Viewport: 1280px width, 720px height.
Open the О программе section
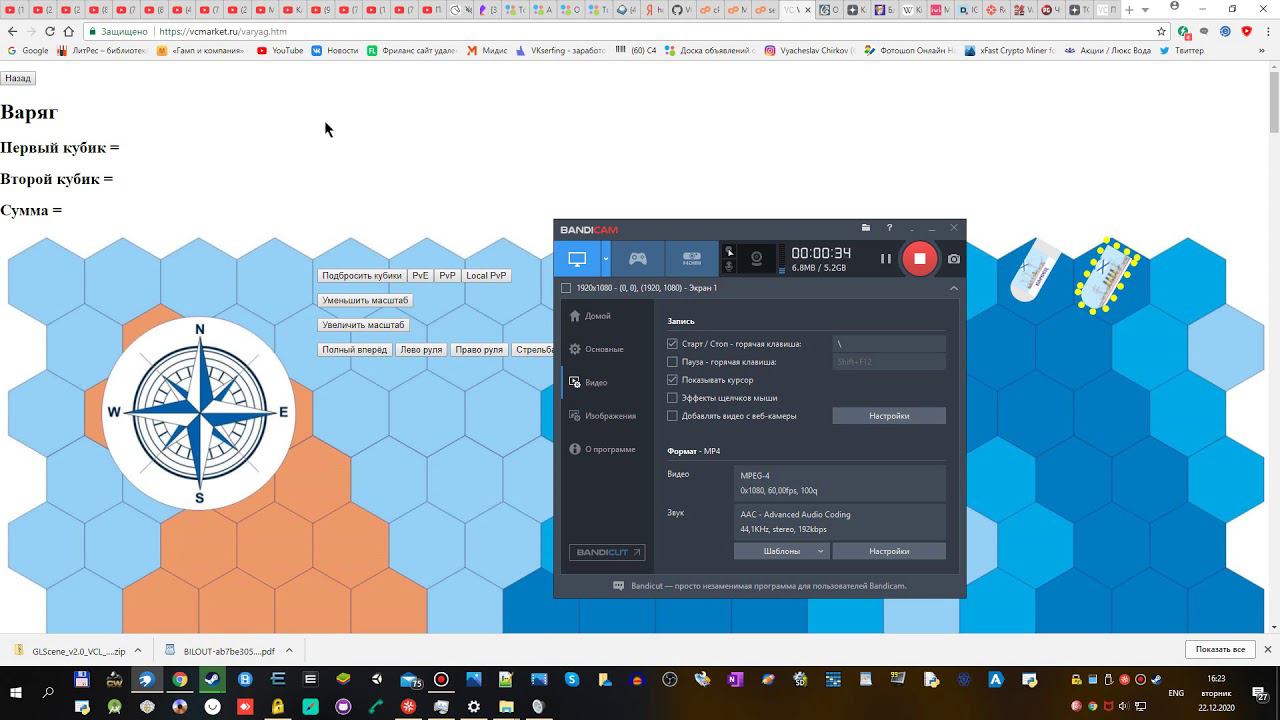pyautogui.click(x=602, y=449)
